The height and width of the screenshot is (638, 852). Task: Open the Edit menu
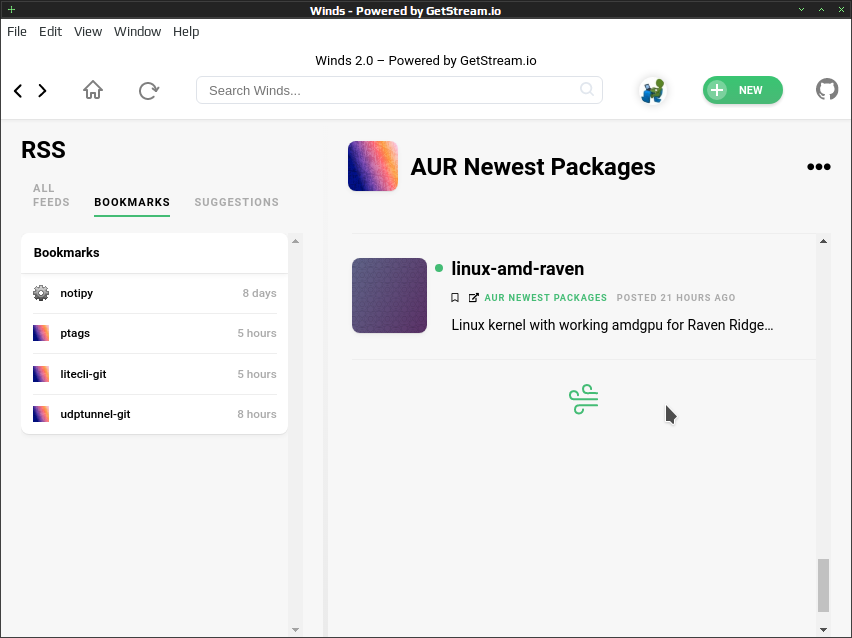click(x=51, y=32)
